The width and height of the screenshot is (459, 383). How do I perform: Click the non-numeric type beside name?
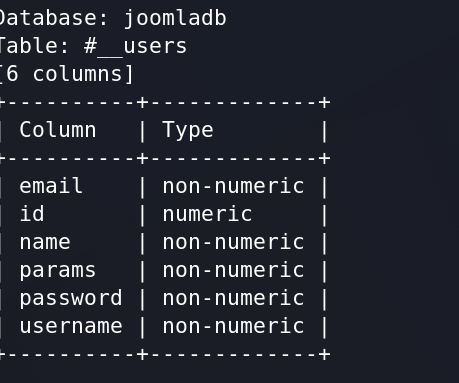point(233,242)
